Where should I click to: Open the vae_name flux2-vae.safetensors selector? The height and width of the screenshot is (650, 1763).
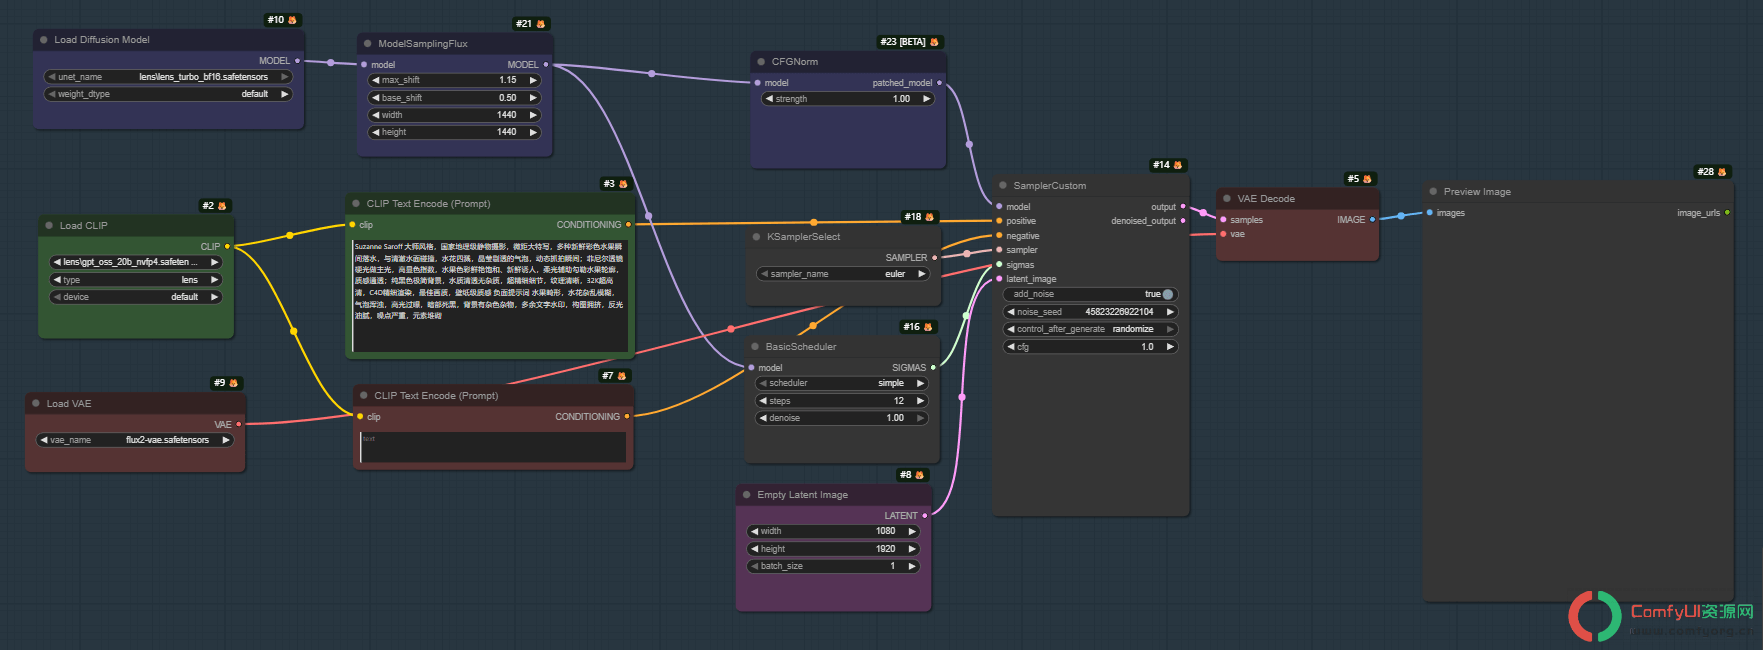point(135,440)
